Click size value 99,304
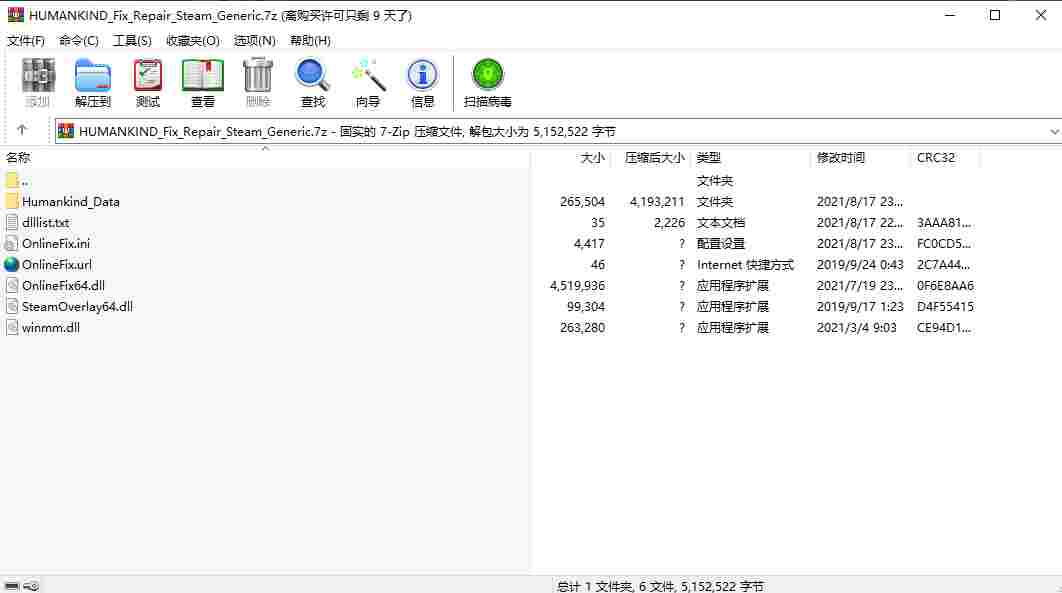The height and width of the screenshot is (593, 1062). 586,307
